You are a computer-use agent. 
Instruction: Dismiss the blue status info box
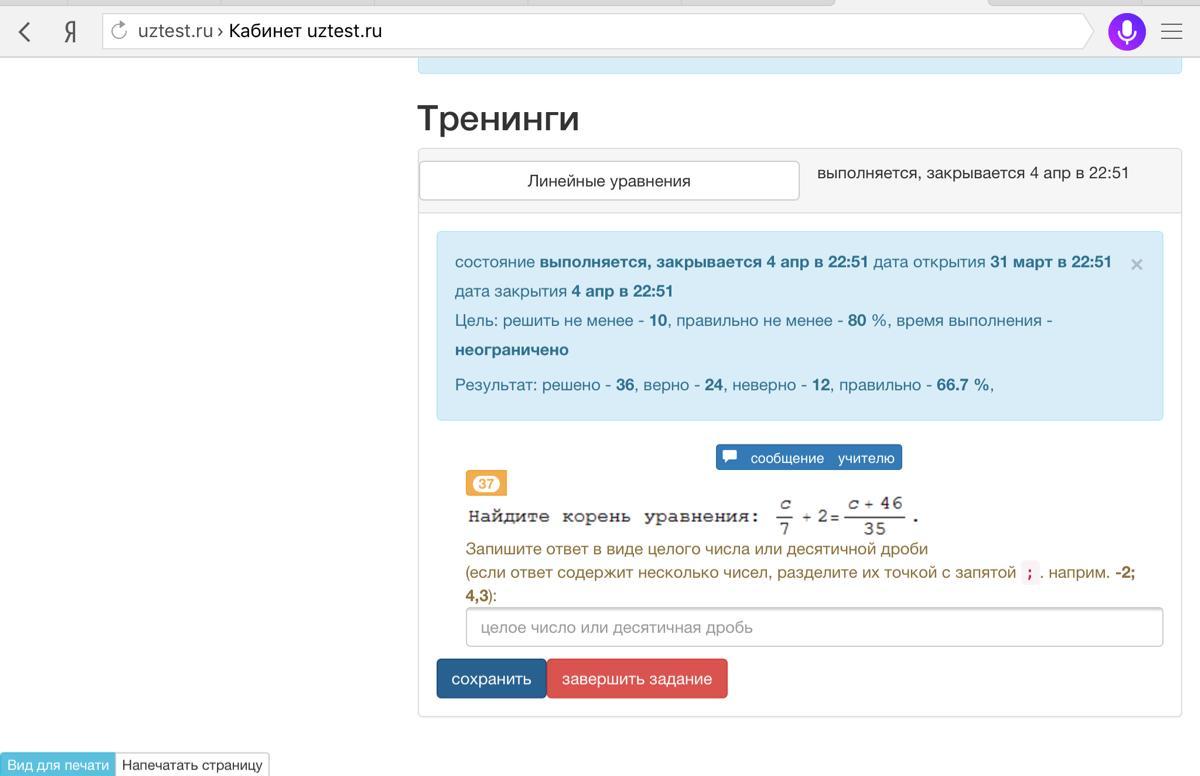point(1136,264)
